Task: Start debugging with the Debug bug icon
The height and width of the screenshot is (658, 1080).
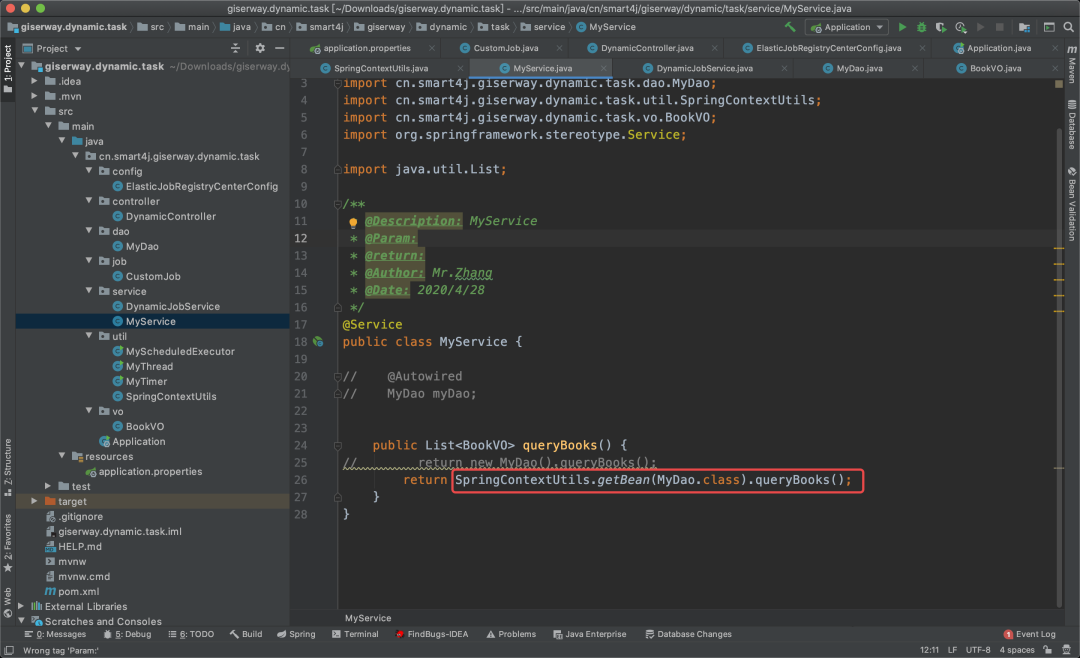Action: tap(920, 27)
